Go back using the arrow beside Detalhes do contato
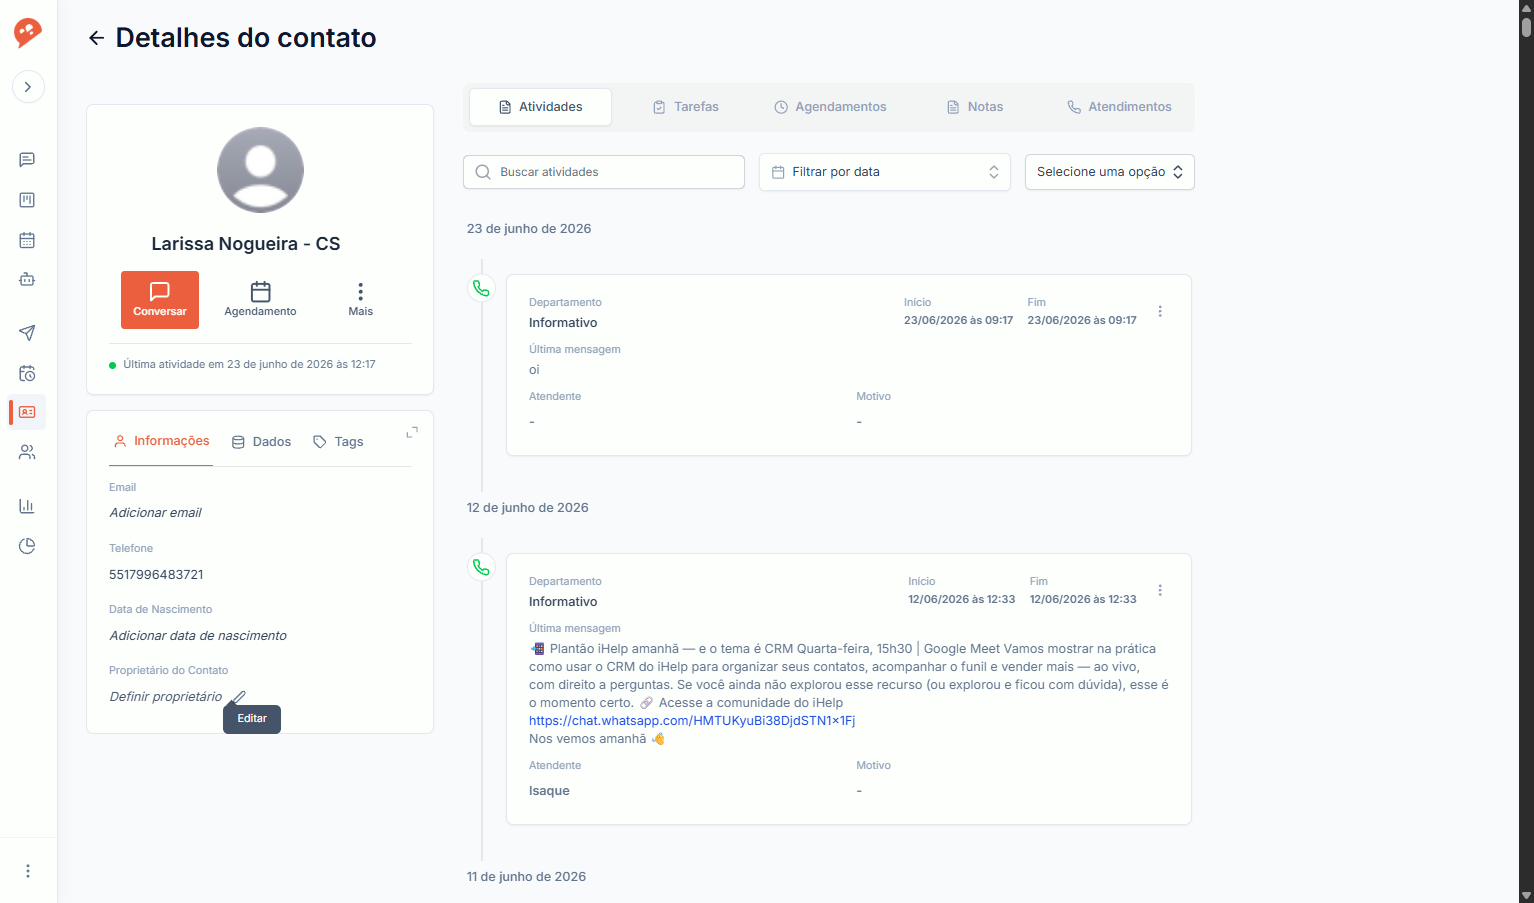 (96, 38)
